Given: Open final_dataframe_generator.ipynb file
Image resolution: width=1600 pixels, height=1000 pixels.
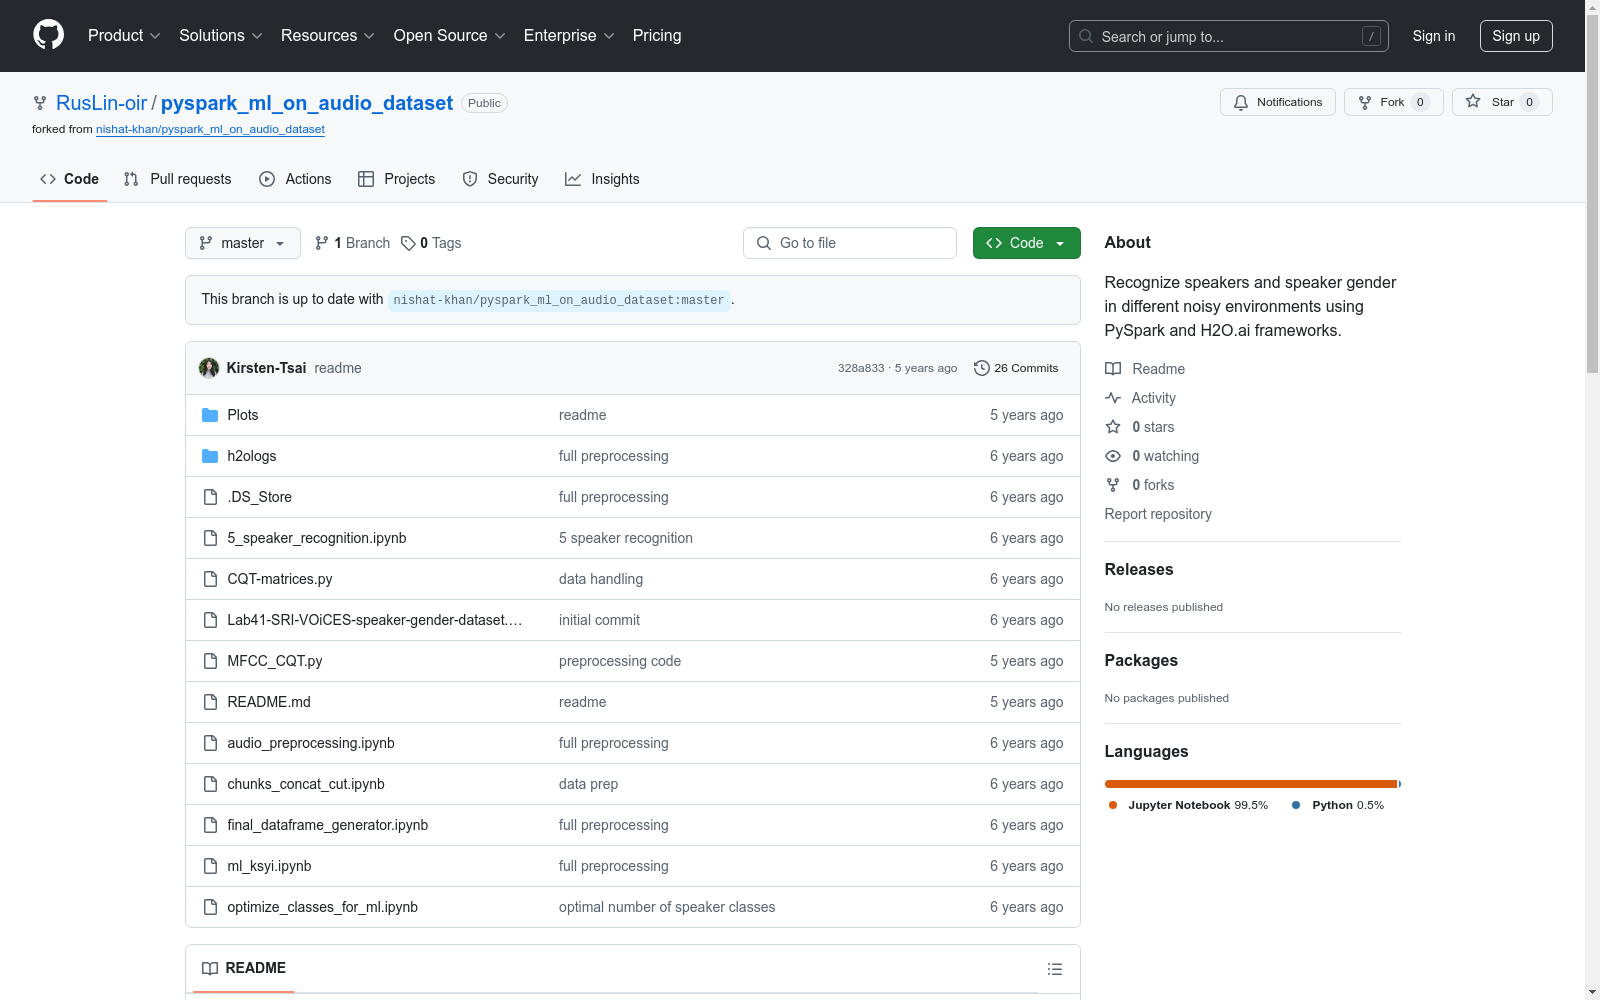Looking at the screenshot, I should (328, 825).
